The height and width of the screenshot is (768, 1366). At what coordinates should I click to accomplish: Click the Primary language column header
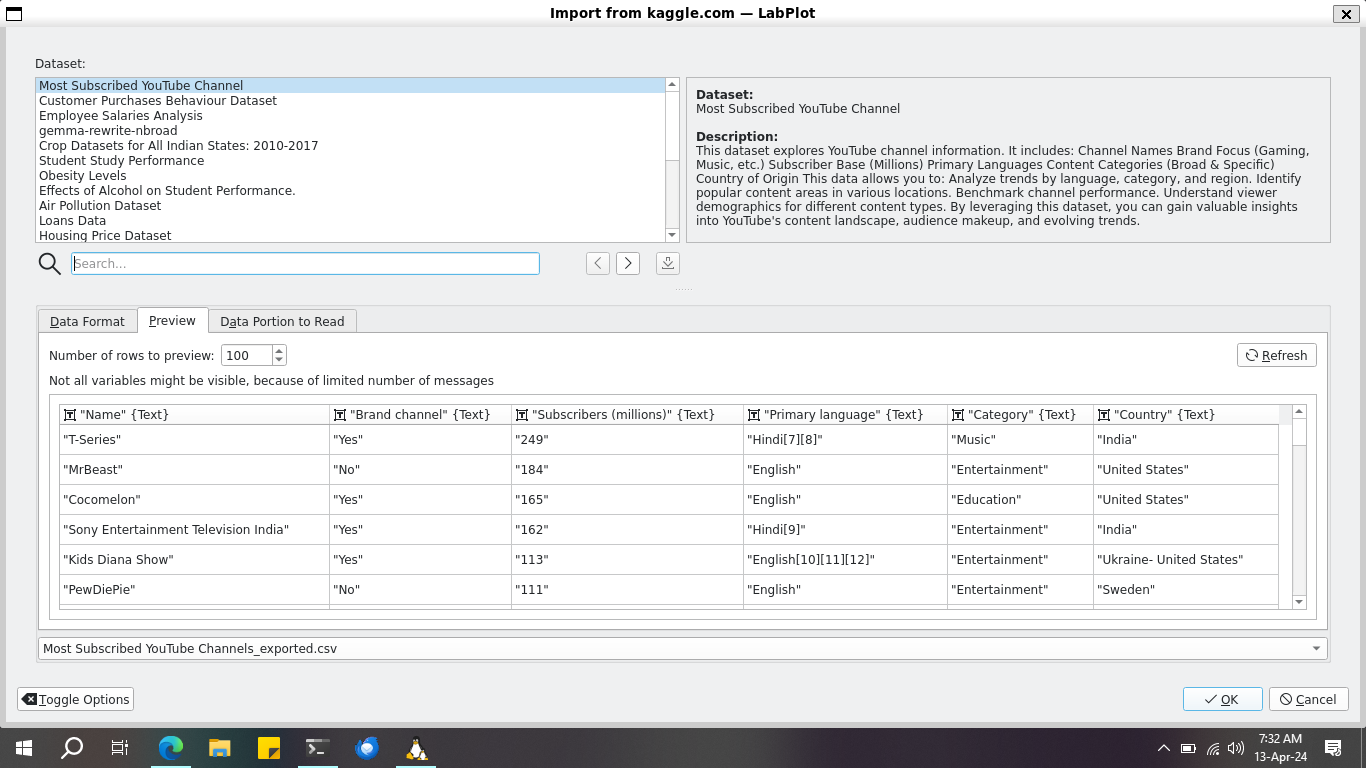click(x=845, y=414)
